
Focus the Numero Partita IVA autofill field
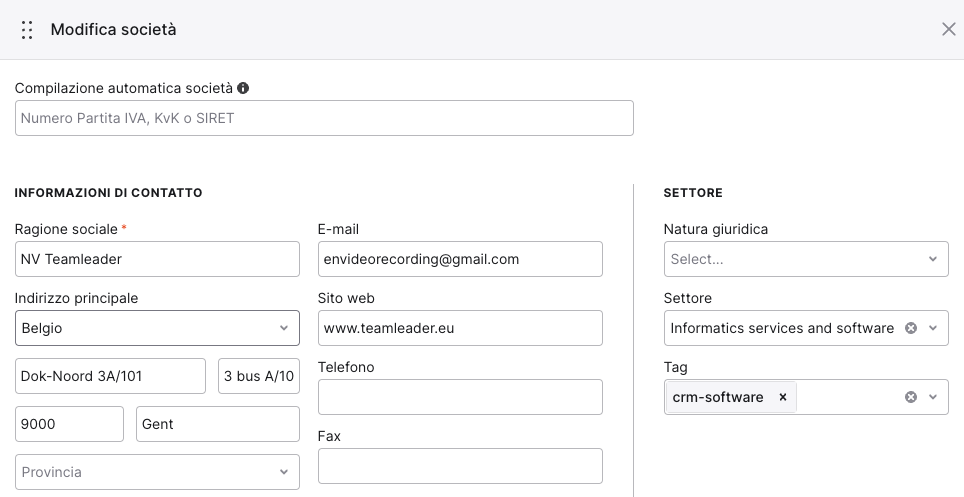coord(324,118)
